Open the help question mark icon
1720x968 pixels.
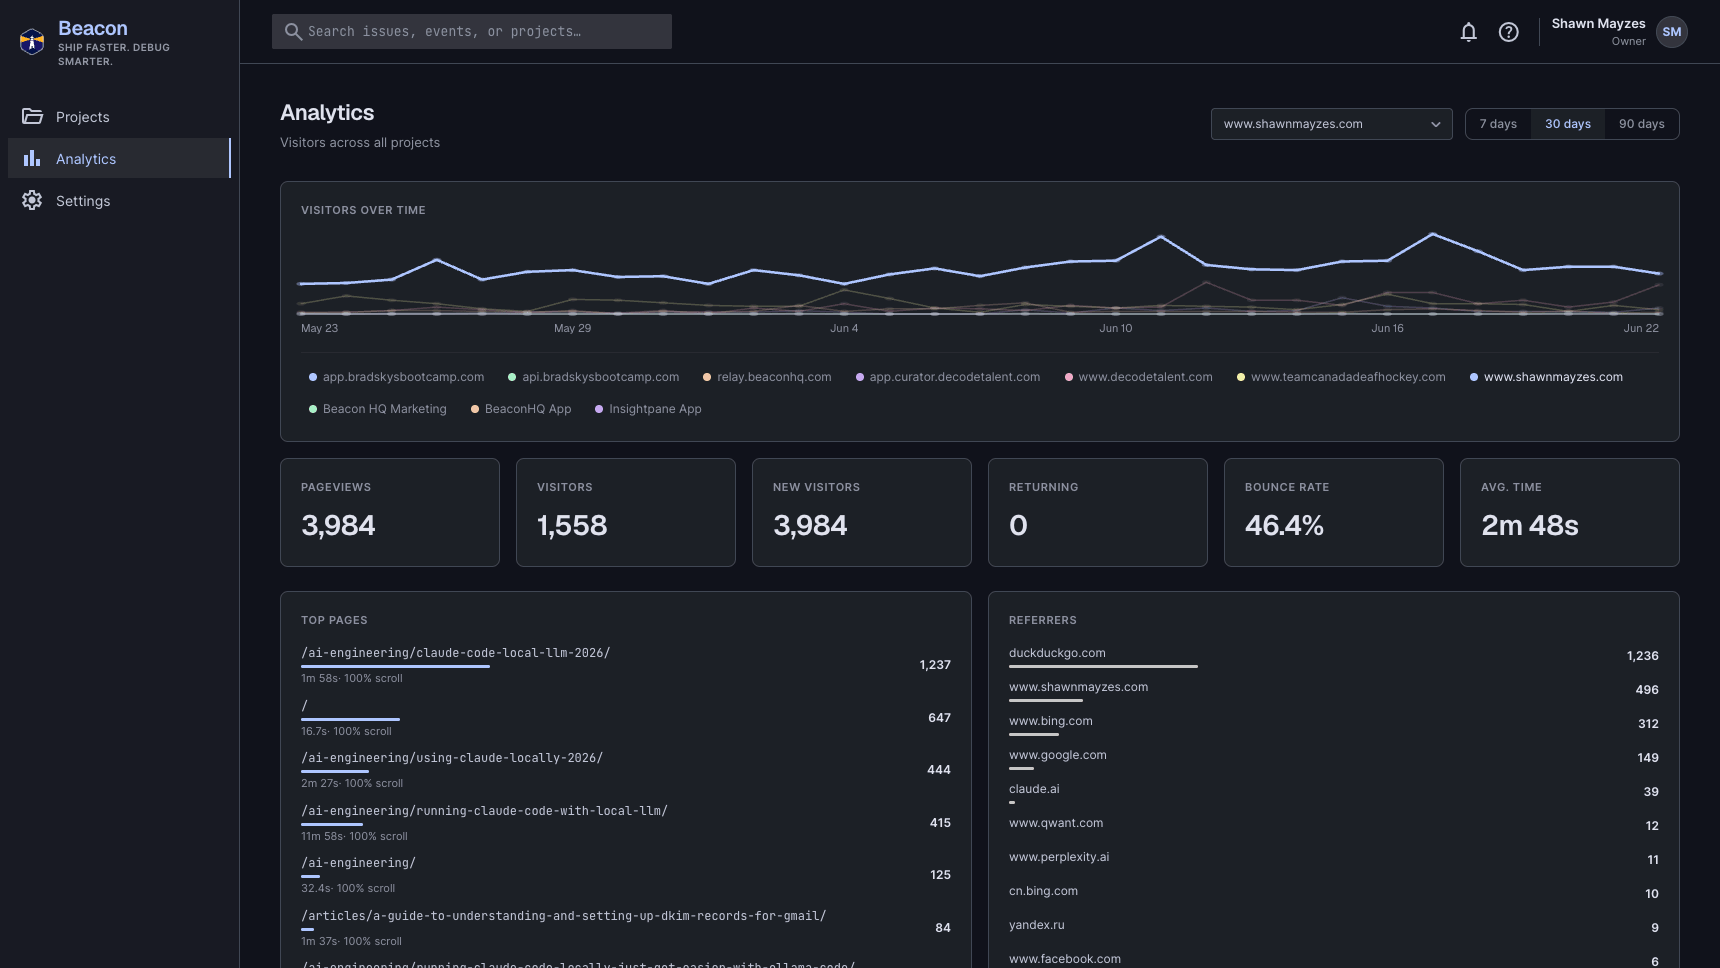point(1508,32)
